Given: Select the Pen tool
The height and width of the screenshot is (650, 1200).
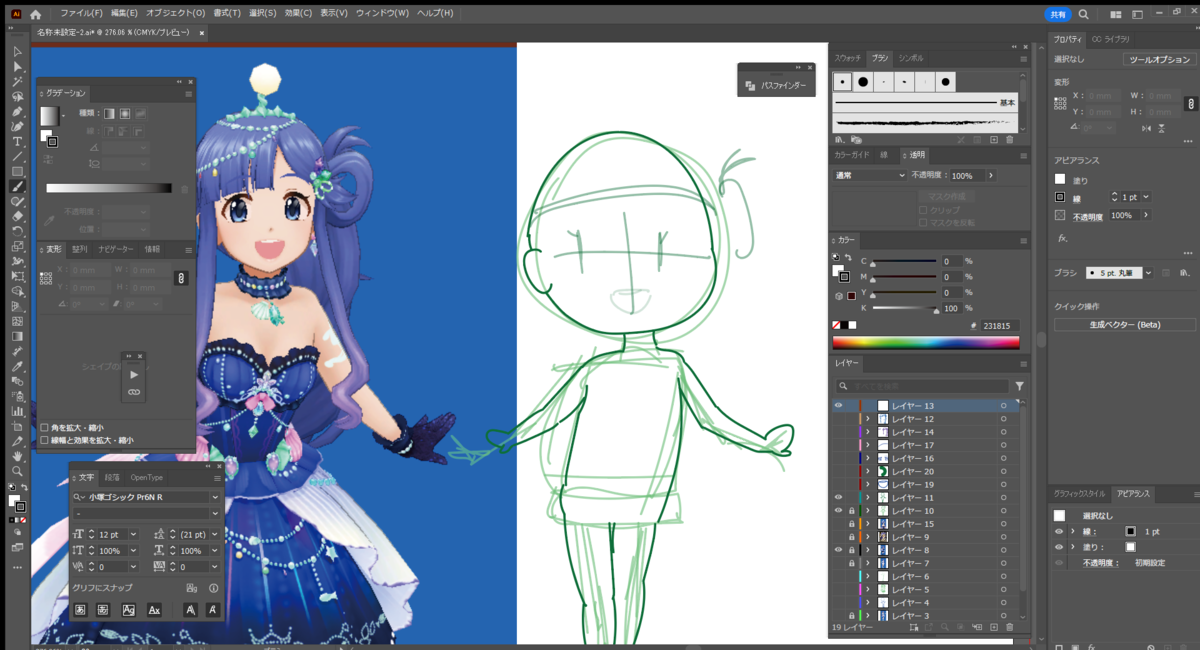Looking at the screenshot, I should pyautogui.click(x=18, y=112).
